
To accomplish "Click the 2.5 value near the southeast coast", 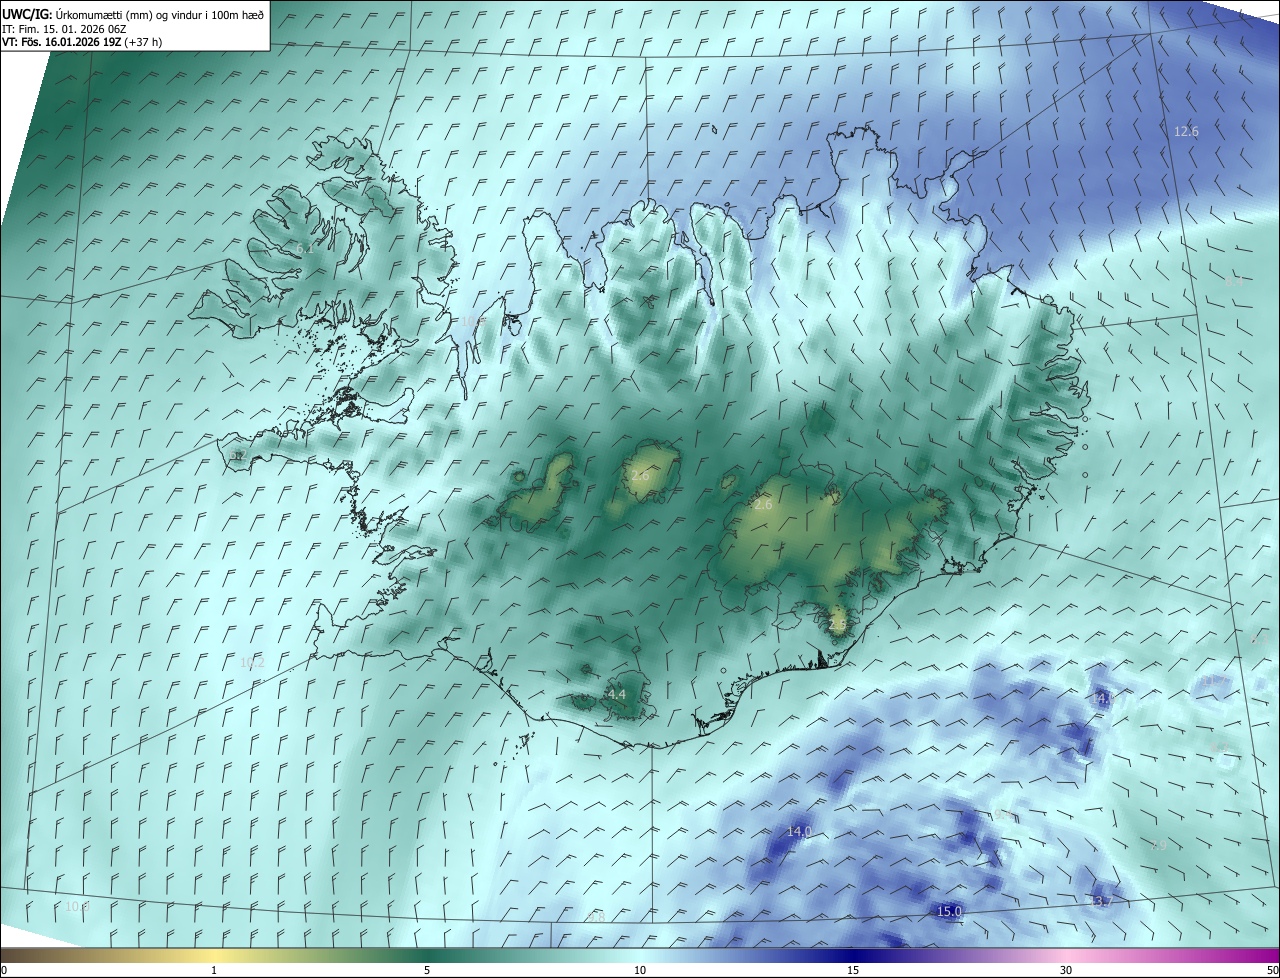I will [838, 625].
